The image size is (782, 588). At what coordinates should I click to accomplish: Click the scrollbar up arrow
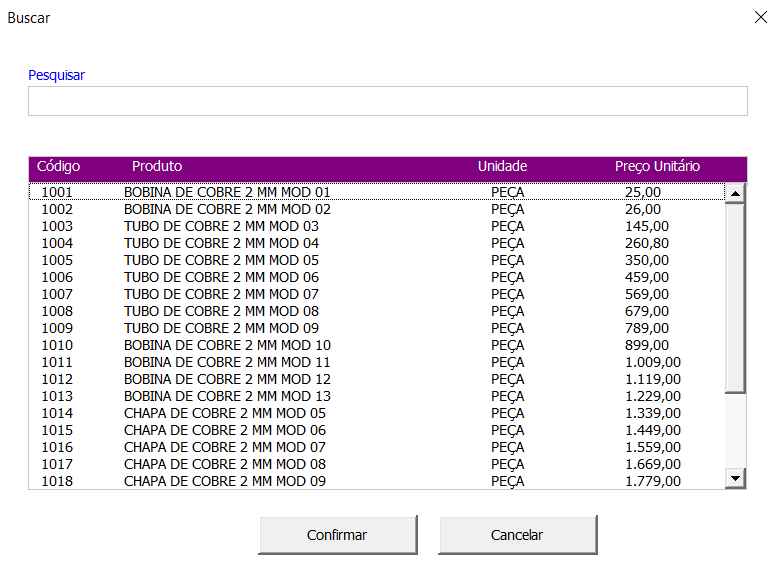(736, 194)
